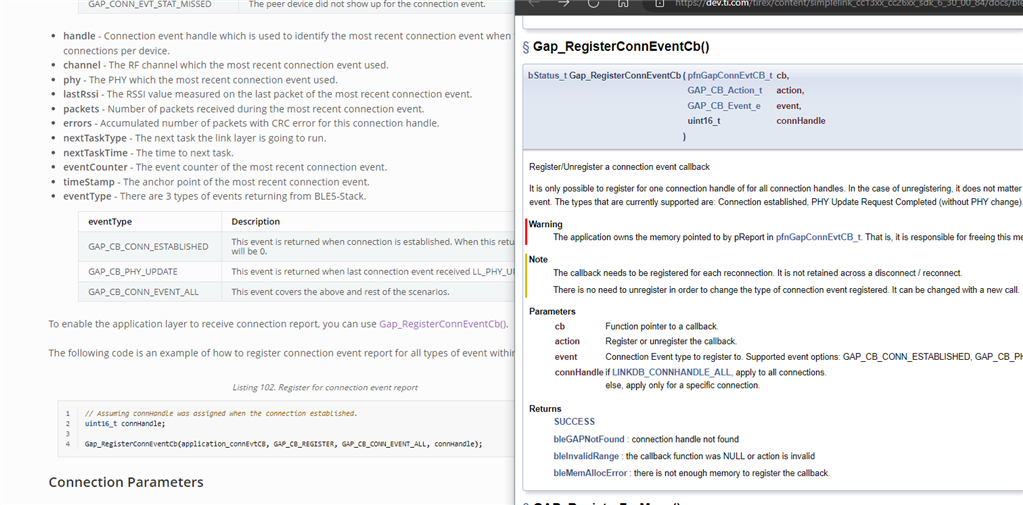Select the 'packets' bullet term

[82, 109]
